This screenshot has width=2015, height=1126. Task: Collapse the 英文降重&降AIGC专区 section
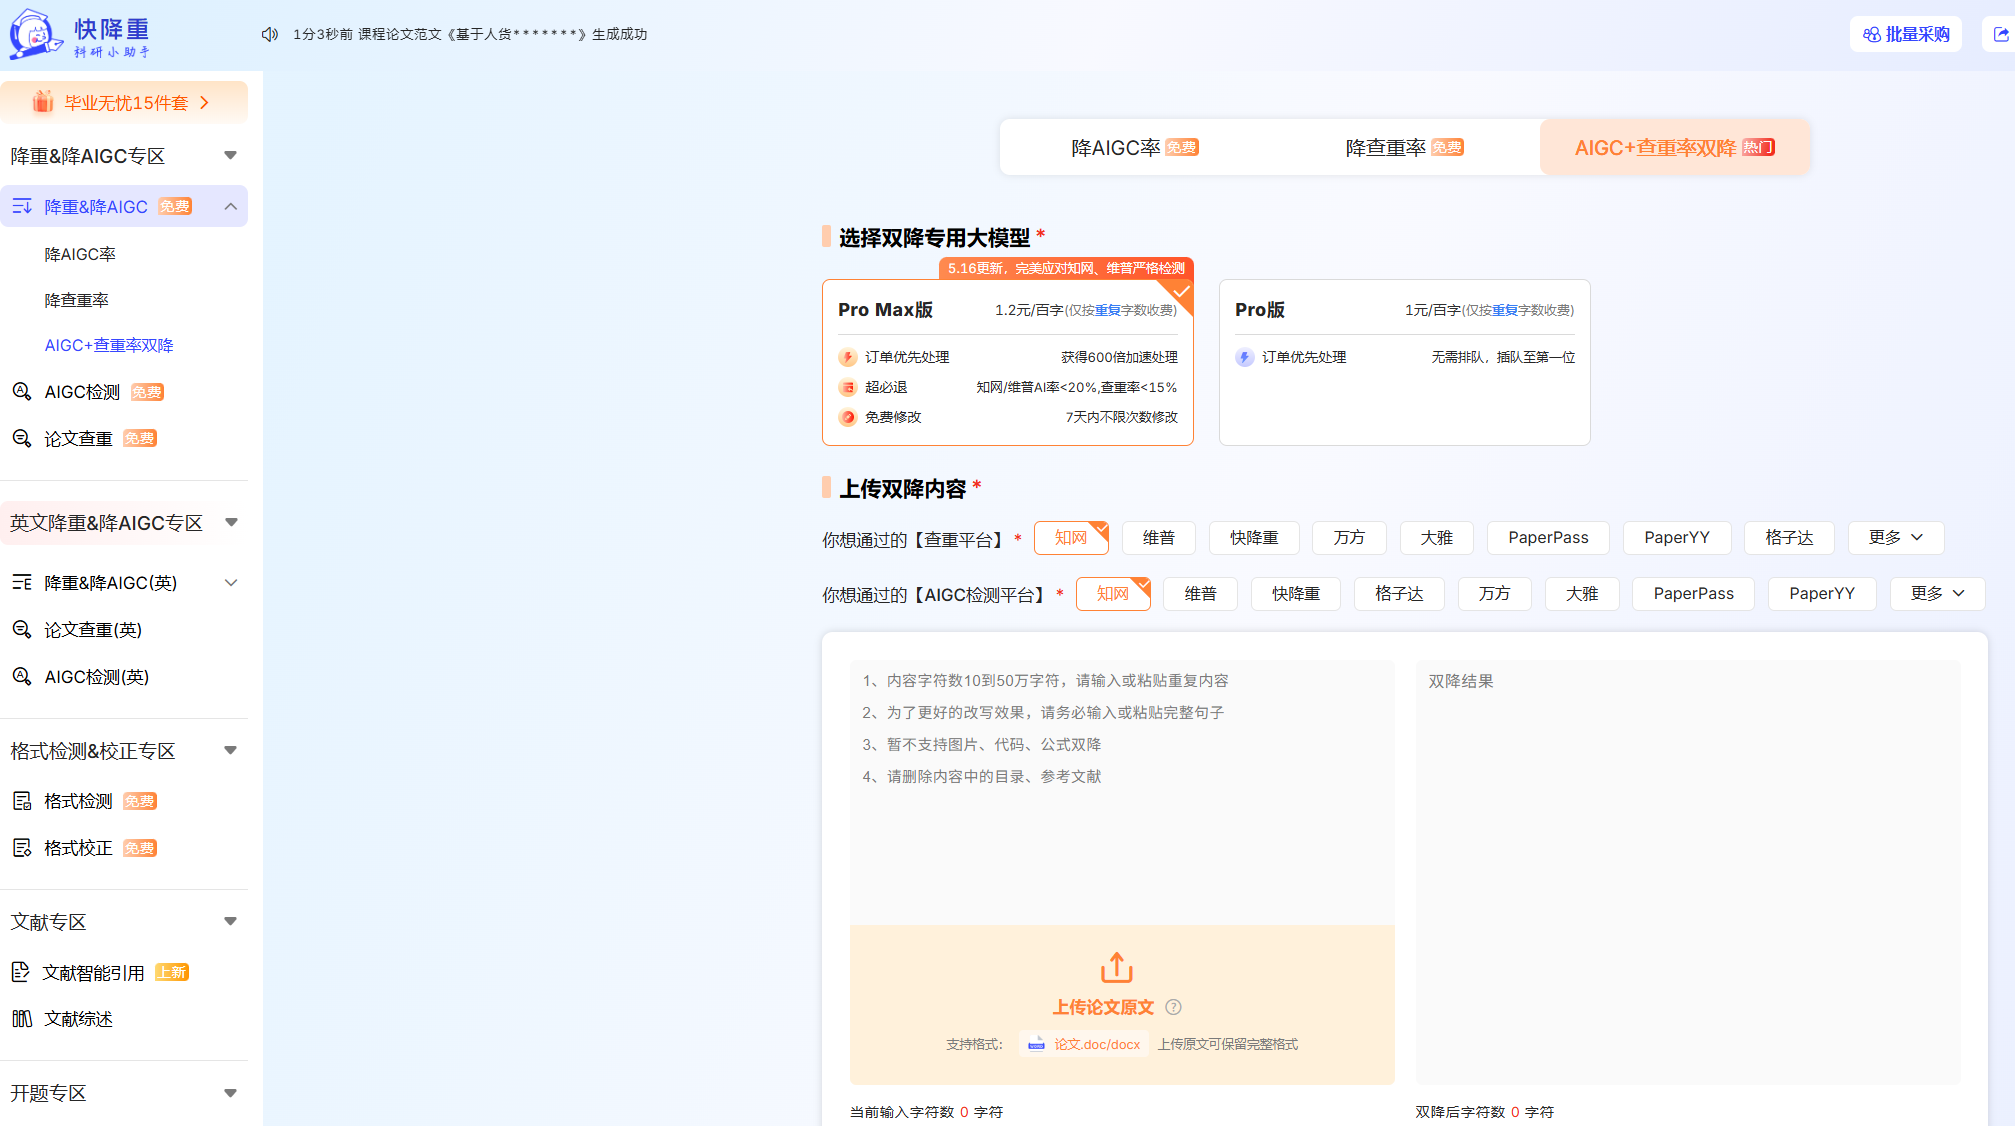[x=231, y=522]
